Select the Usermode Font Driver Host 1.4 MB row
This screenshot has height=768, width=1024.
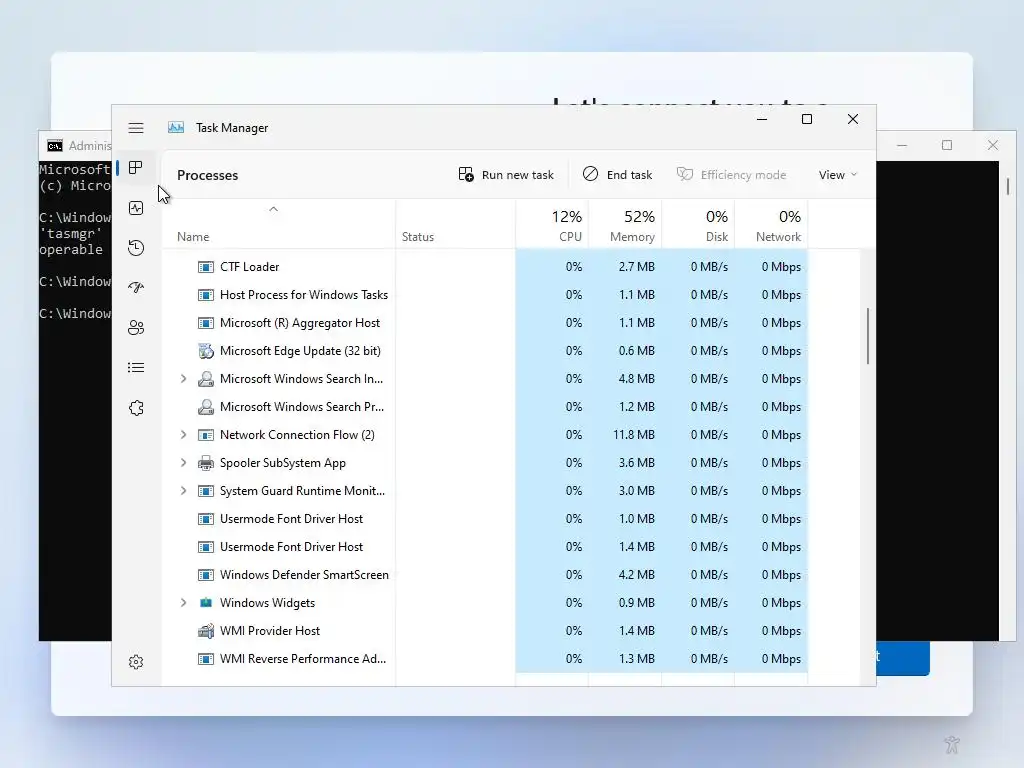pos(485,547)
